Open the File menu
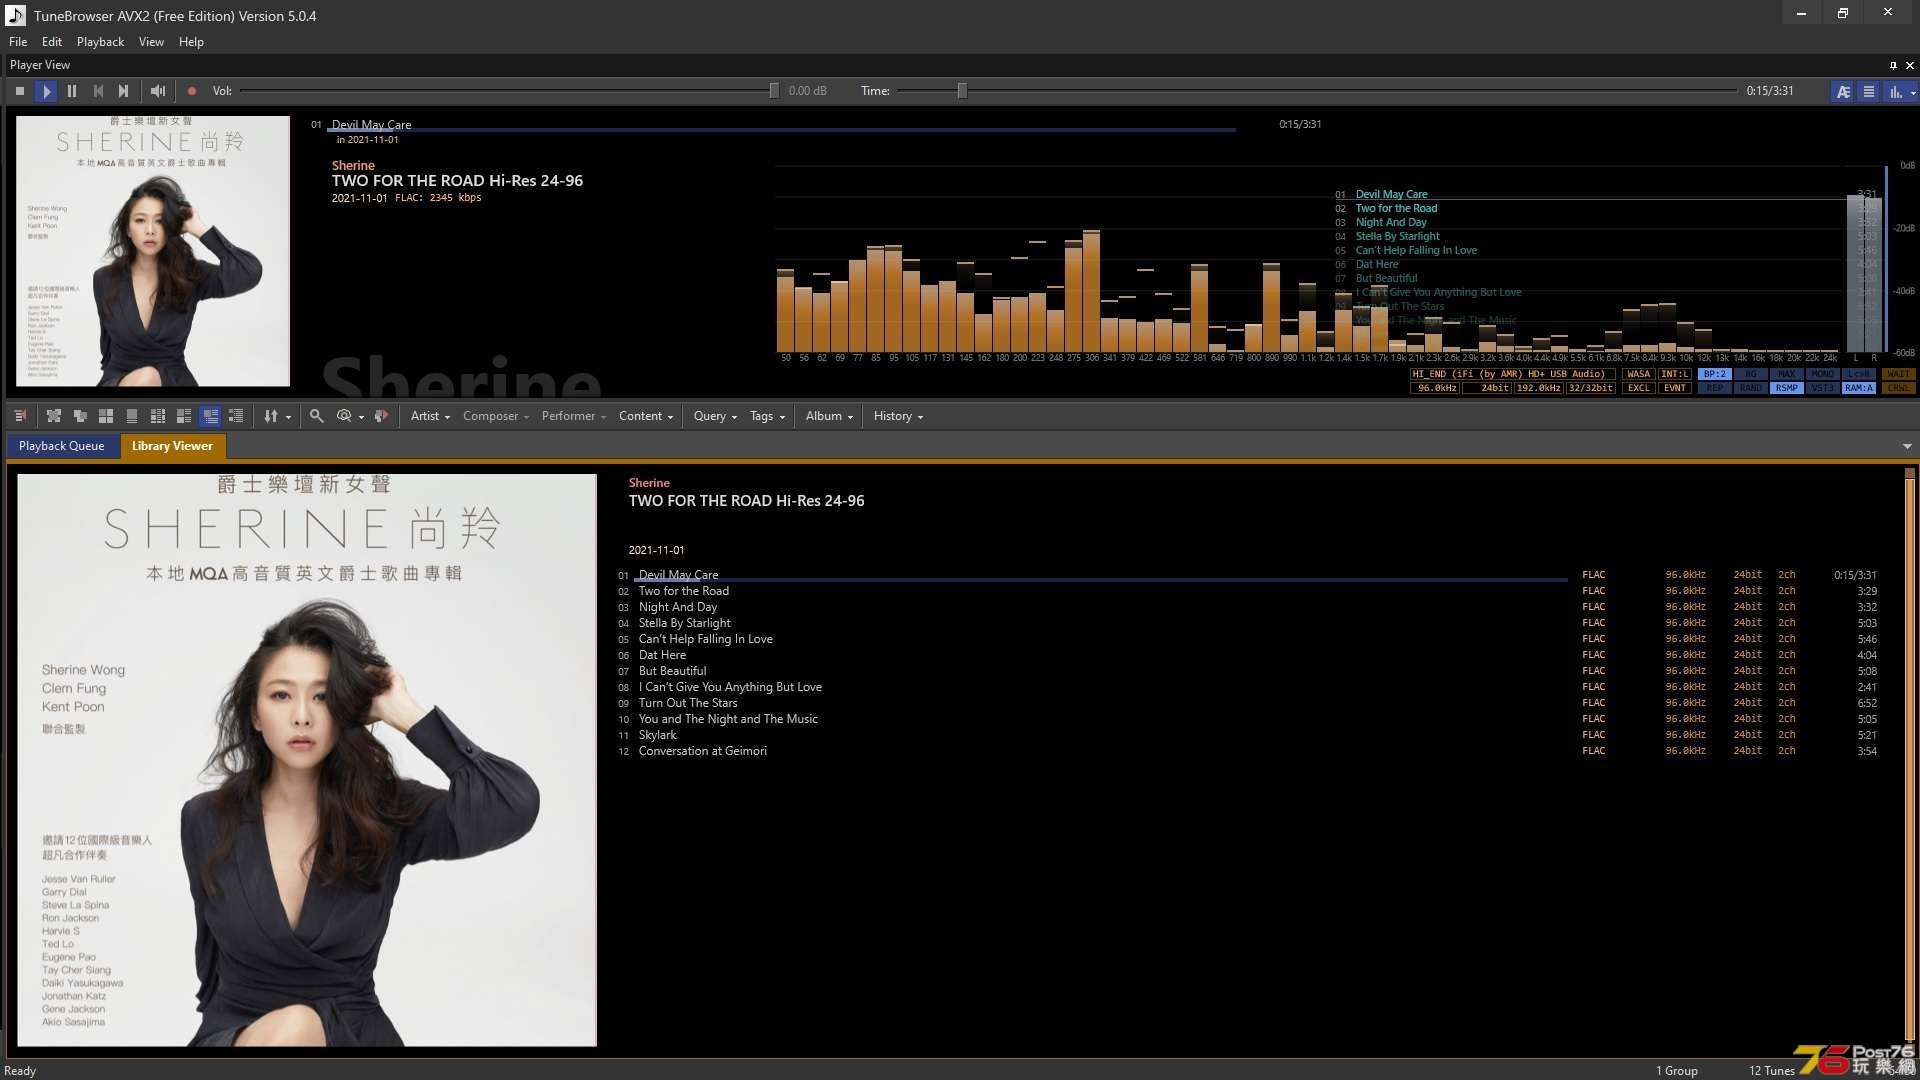Image resolution: width=1920 pixels, height=1080 pixels. coord(18,42)
